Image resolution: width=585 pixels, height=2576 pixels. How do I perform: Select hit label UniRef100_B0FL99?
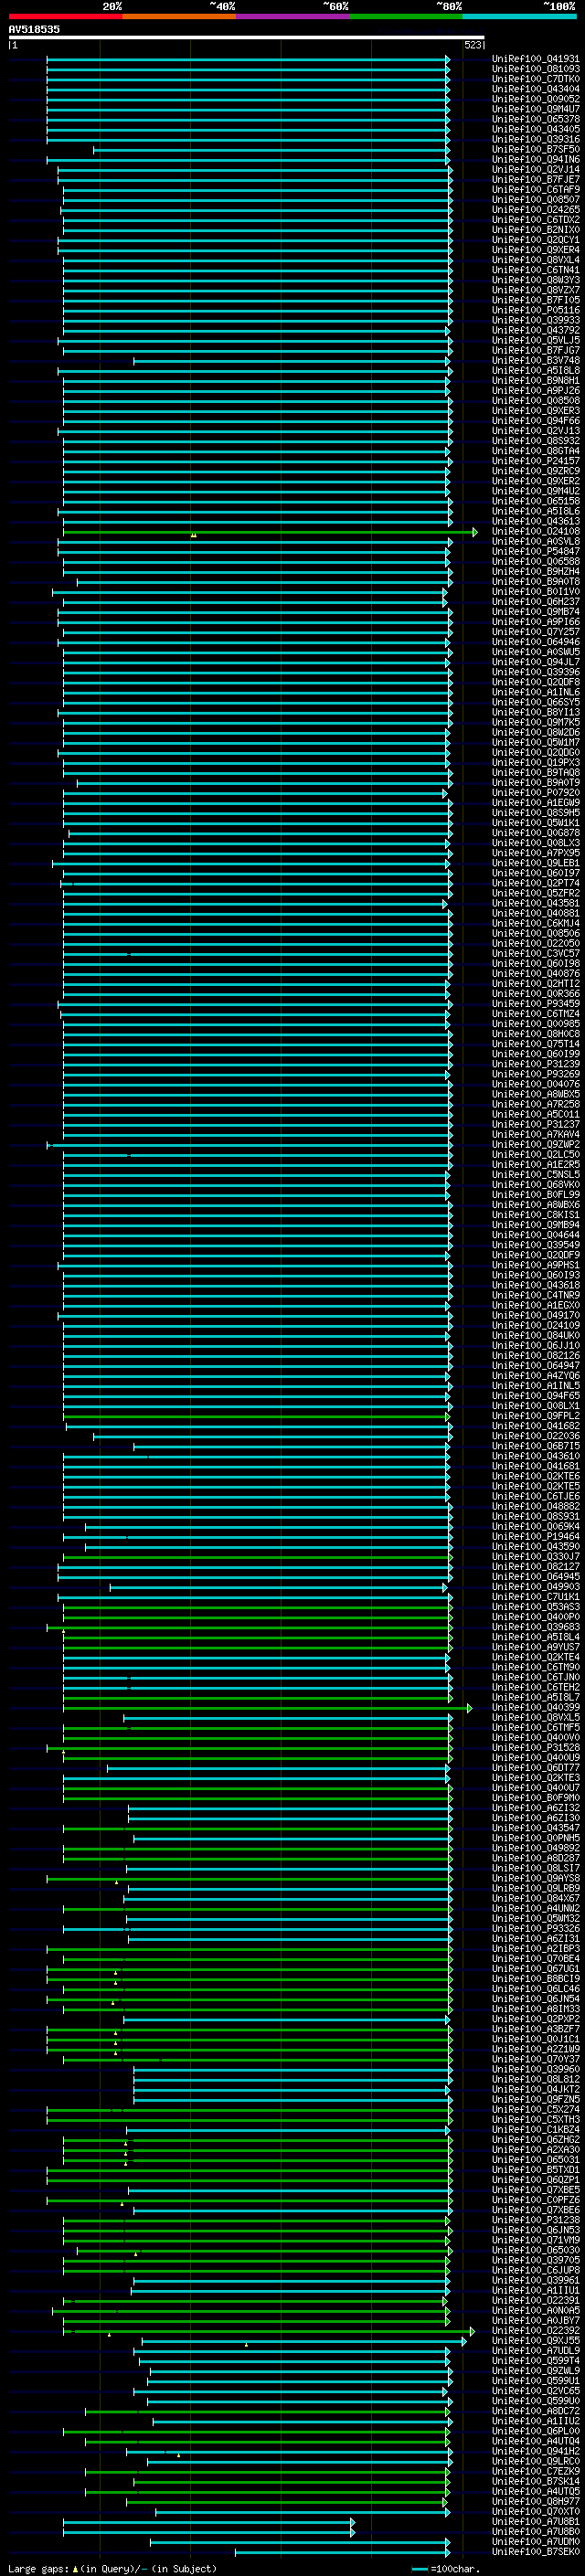pos(535,1194)
